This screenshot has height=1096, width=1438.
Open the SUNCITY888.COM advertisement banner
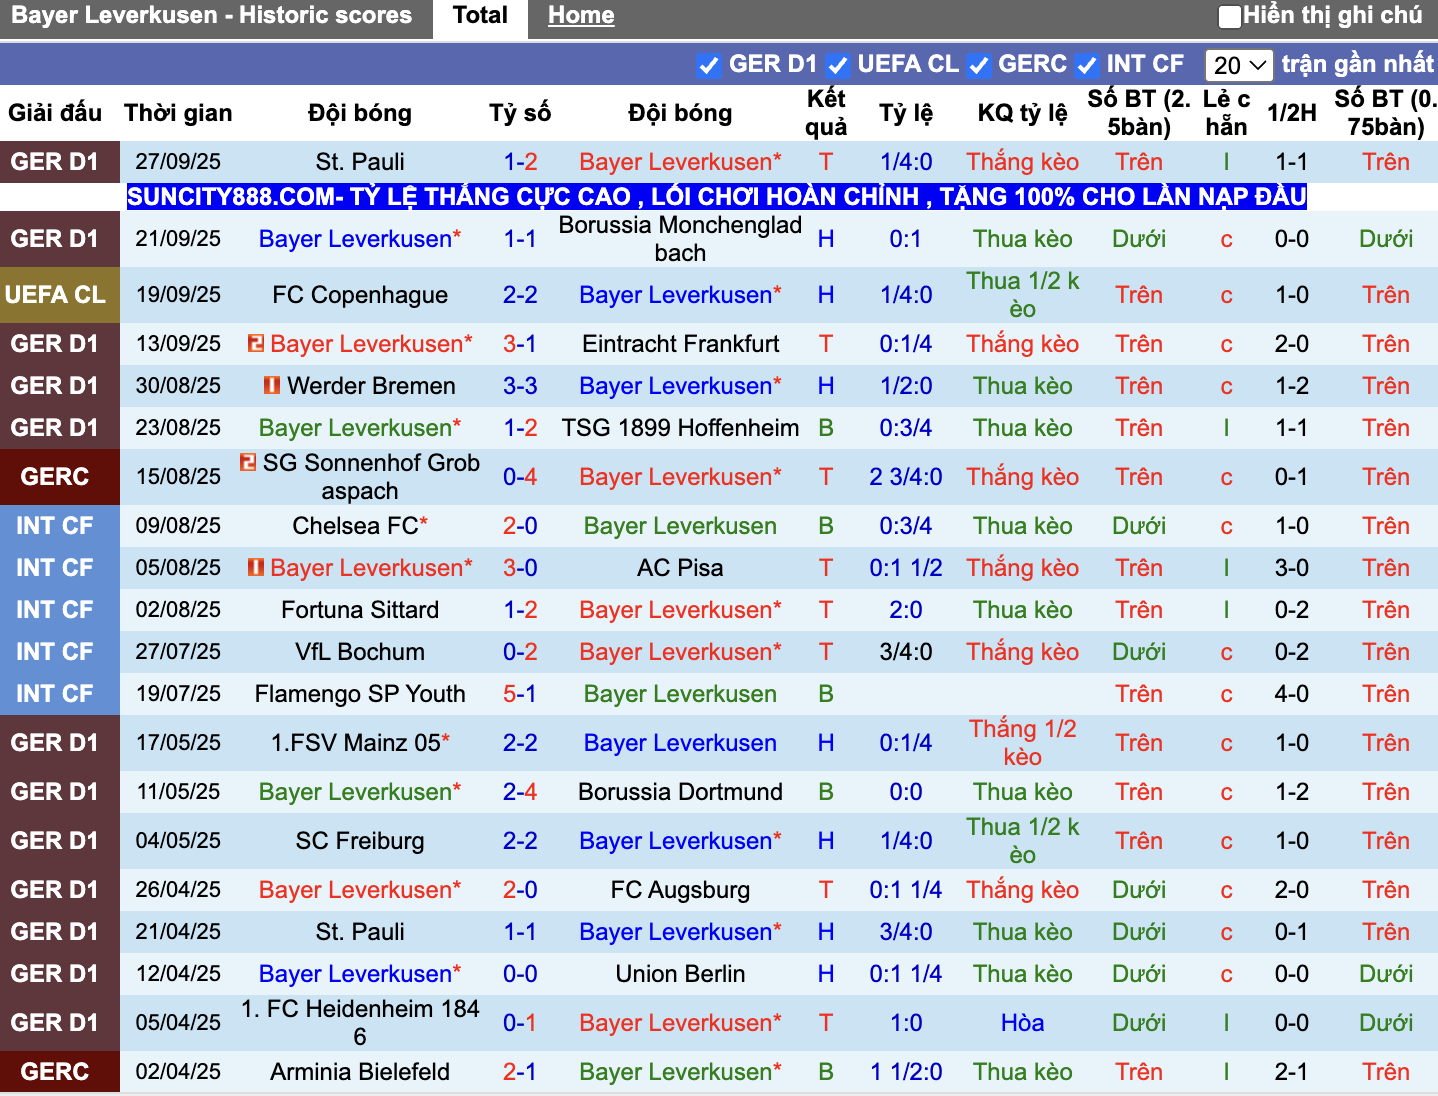point(717,196)
